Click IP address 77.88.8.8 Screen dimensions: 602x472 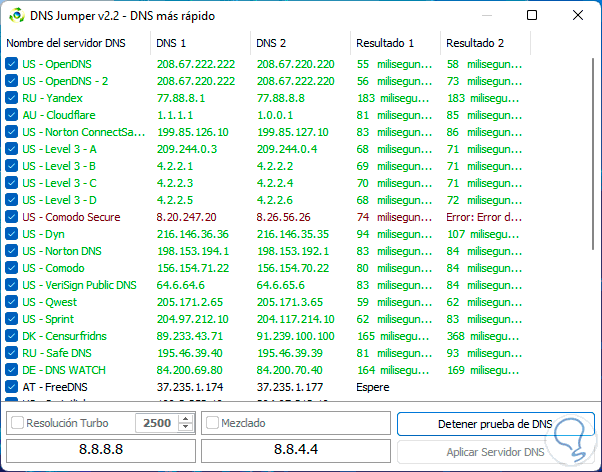coord(281,98)
